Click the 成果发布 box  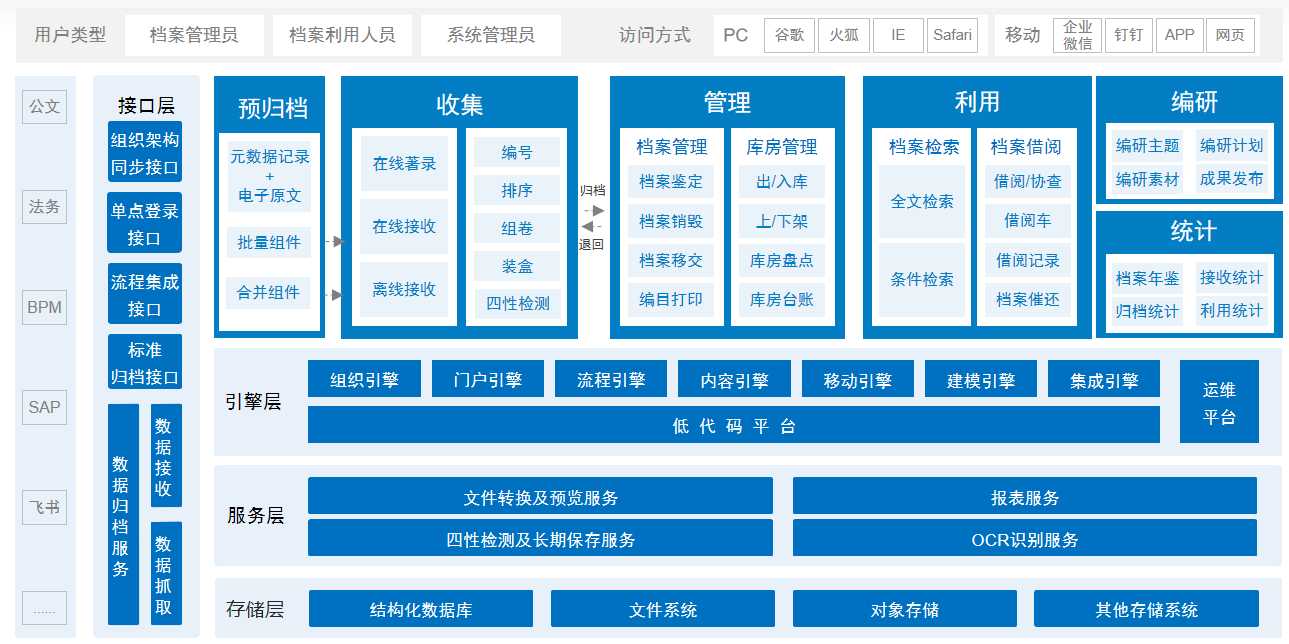pos(1231,180)
